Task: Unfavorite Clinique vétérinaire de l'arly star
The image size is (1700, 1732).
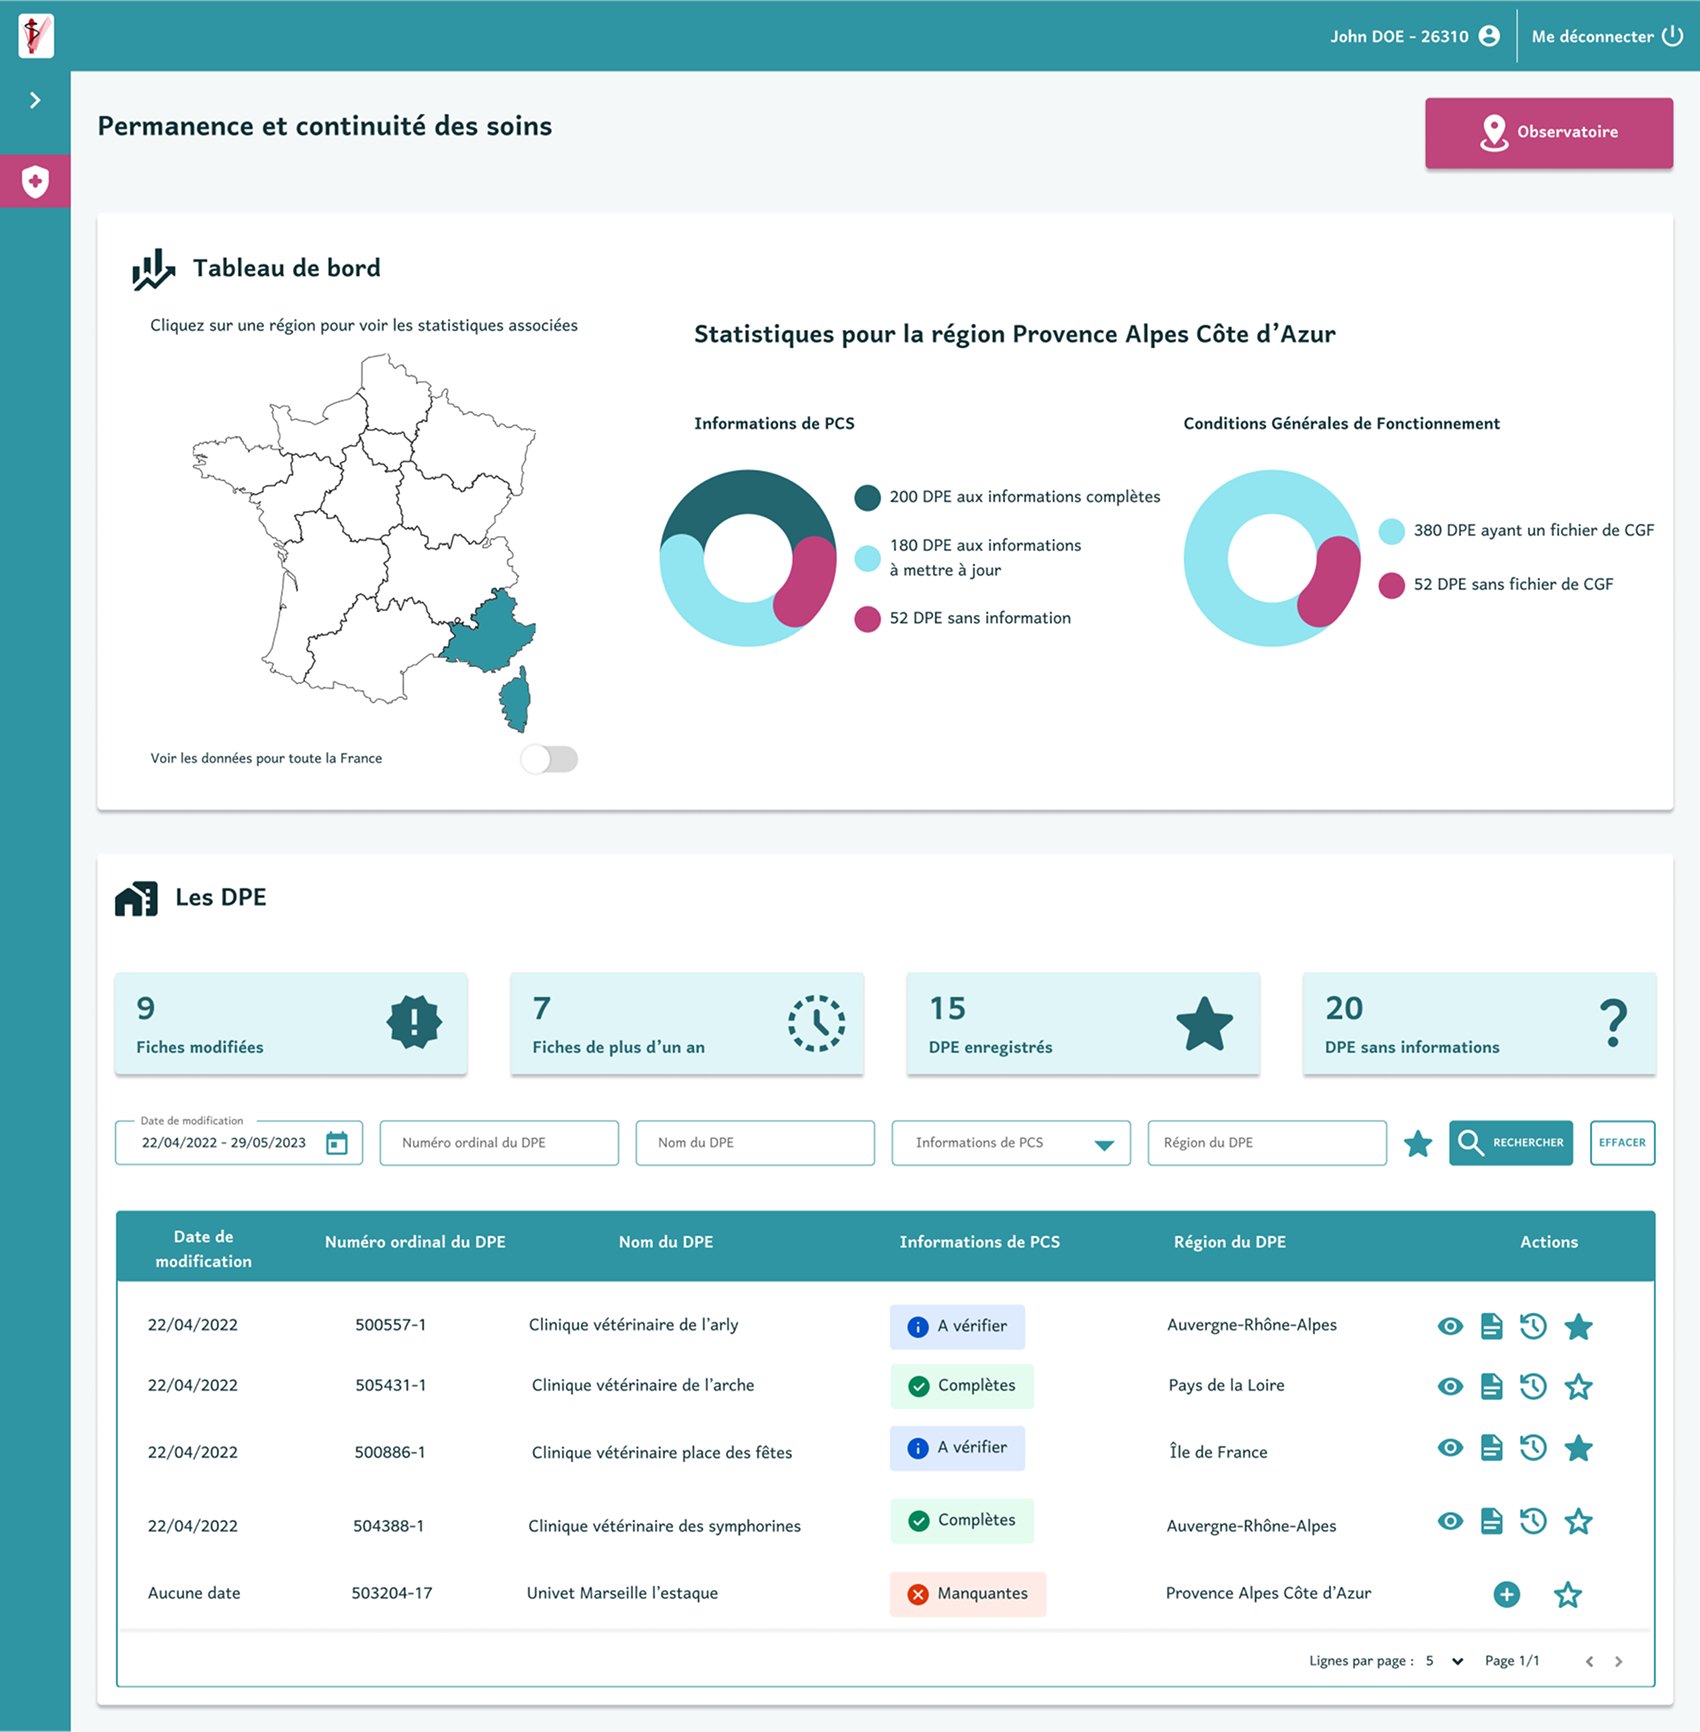Action: pos(1578,1327)
